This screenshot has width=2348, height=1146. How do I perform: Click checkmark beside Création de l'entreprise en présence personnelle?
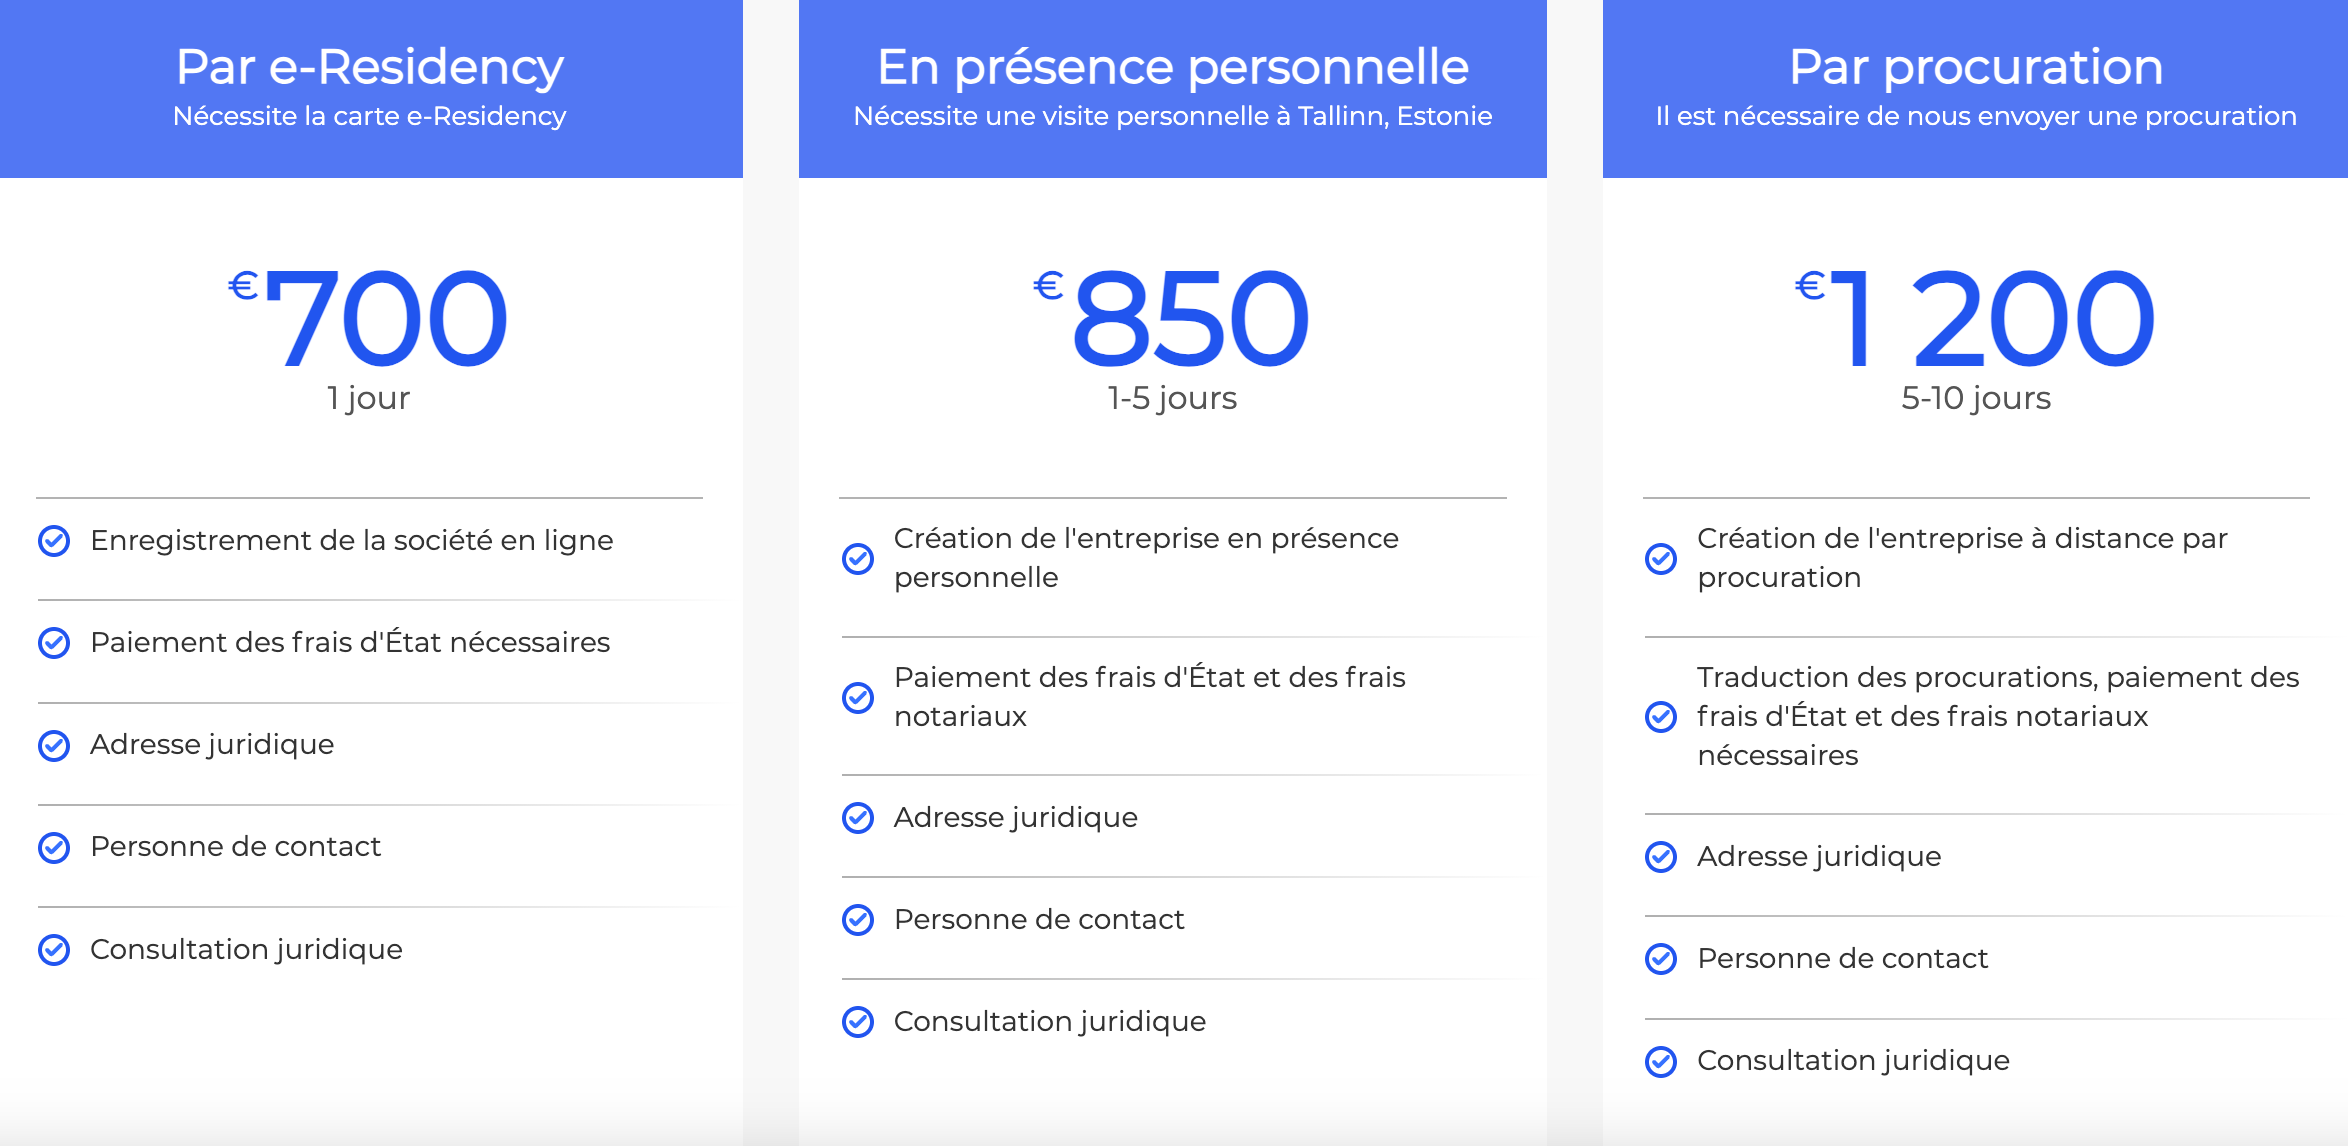[858, 558]
